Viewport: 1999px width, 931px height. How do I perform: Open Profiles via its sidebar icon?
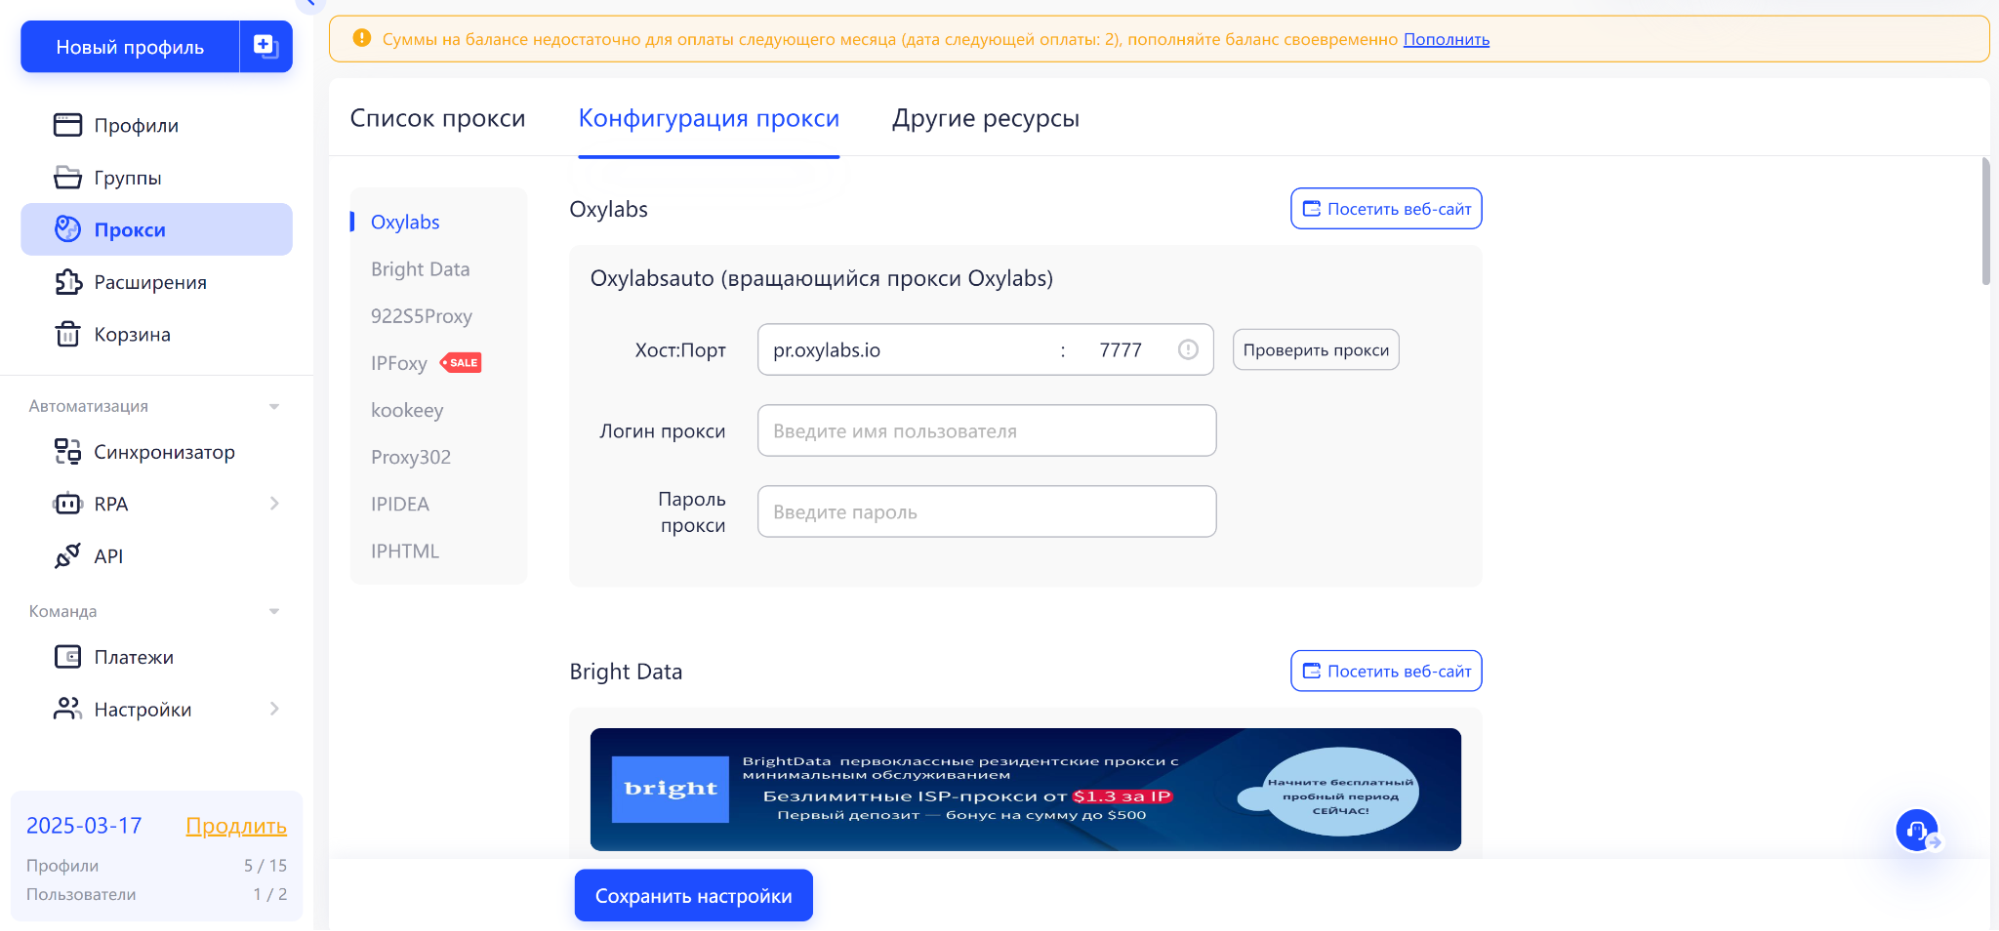67,125
